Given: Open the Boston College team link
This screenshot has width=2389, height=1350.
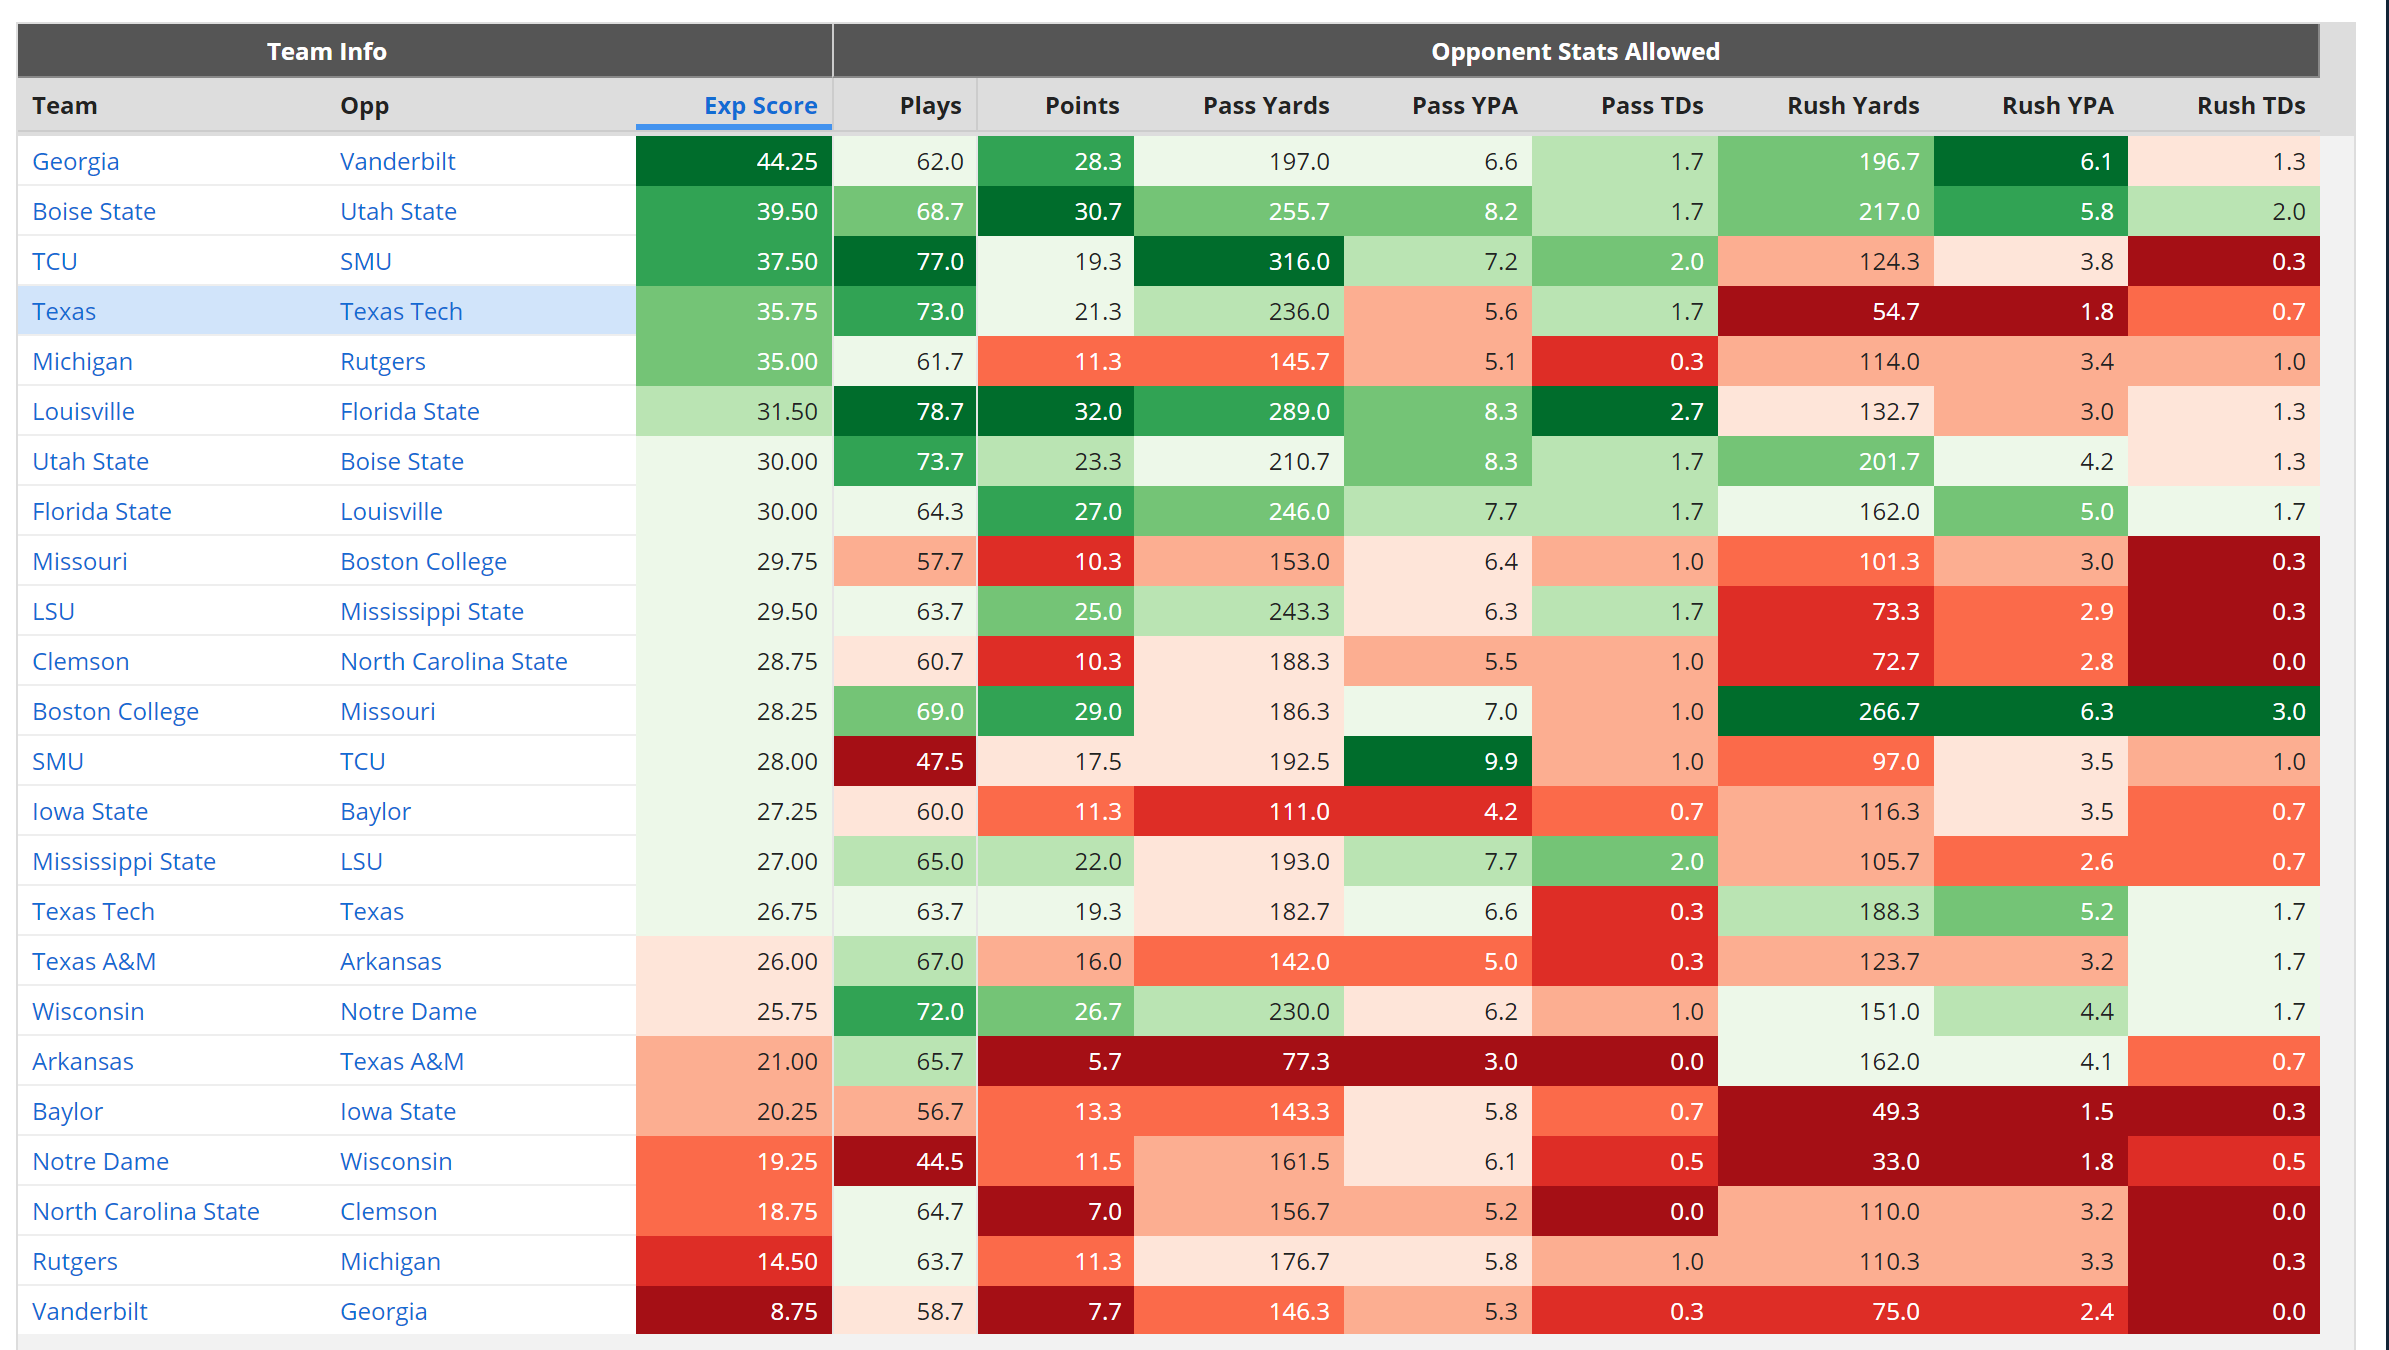Looking at the screenshot, I should point(115,711).
